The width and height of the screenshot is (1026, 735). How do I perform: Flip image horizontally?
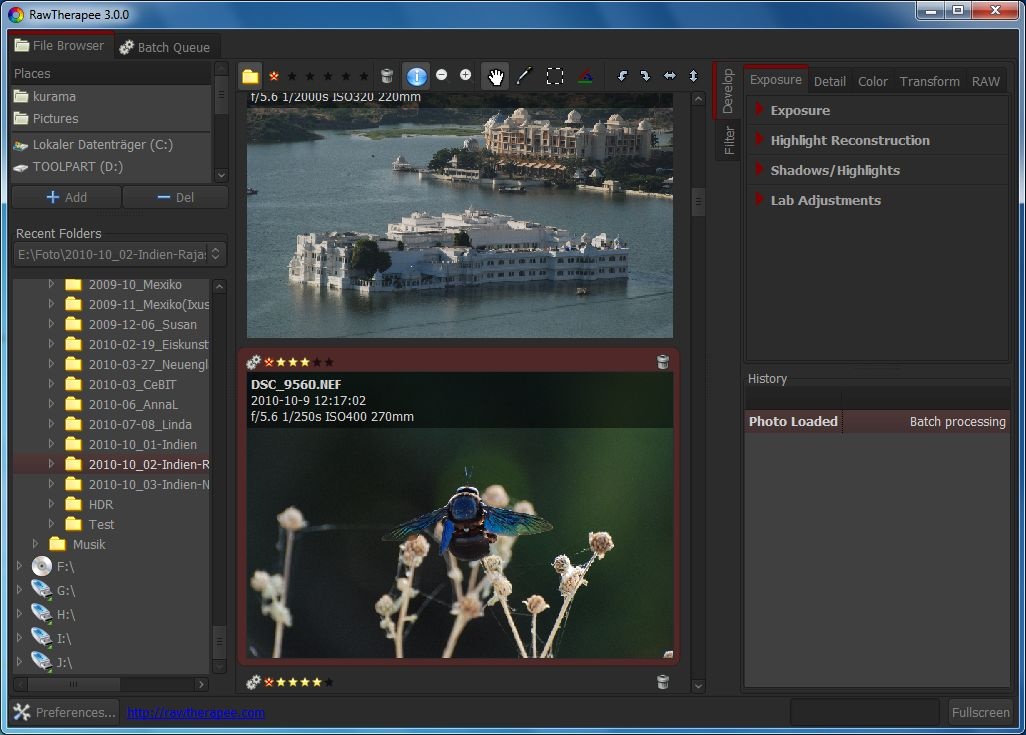point(669,76)
